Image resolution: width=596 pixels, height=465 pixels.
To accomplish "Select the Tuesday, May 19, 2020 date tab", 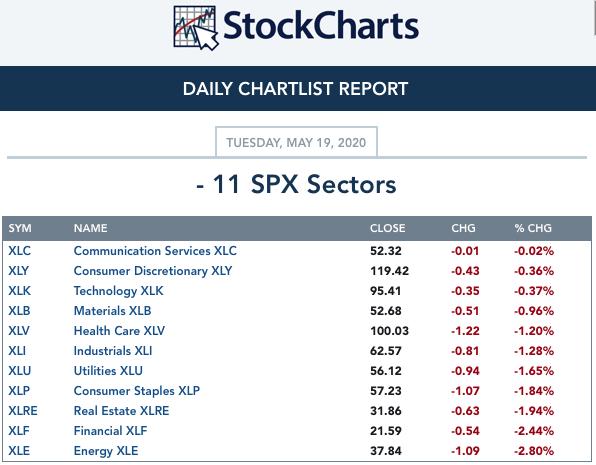I will (296, 142).
